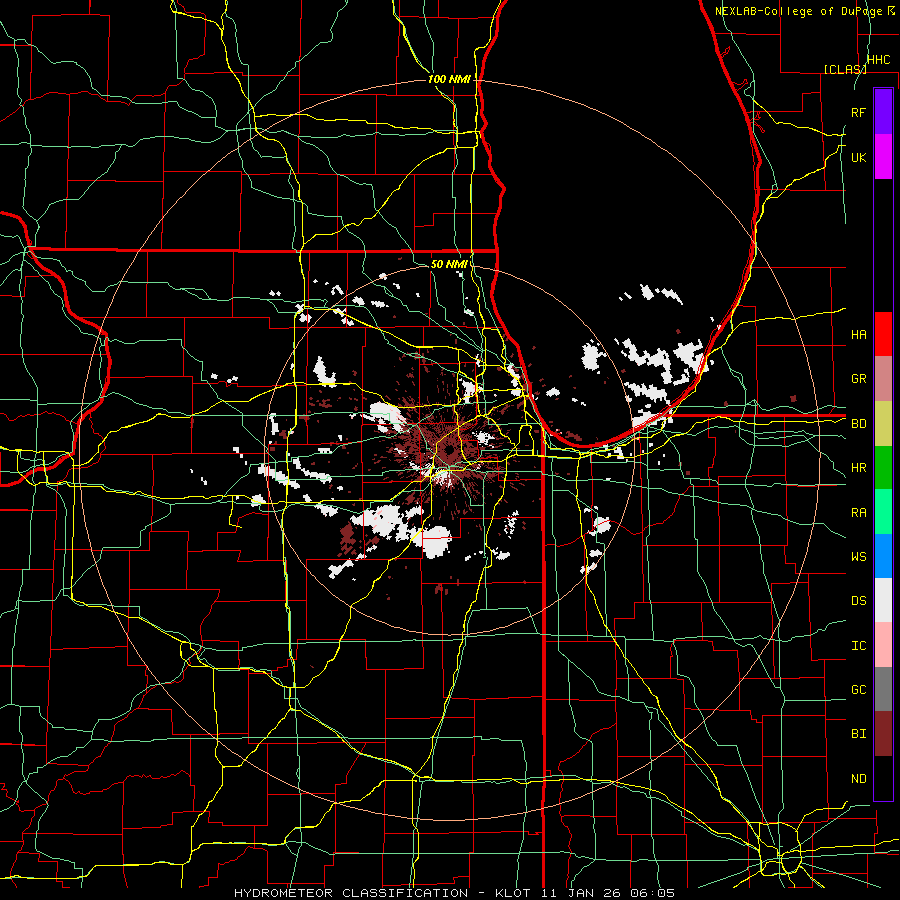
Task: Click the HYDROMETEOR CLASSIFICATION title text
Action: (351, 893)
